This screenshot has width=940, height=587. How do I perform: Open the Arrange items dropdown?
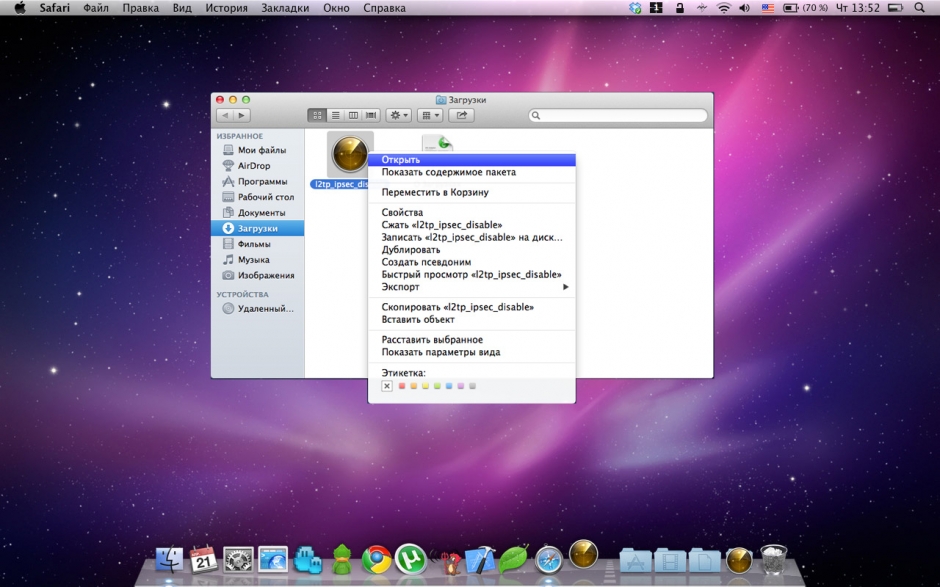pyautogui.click(x=430, y=115)
